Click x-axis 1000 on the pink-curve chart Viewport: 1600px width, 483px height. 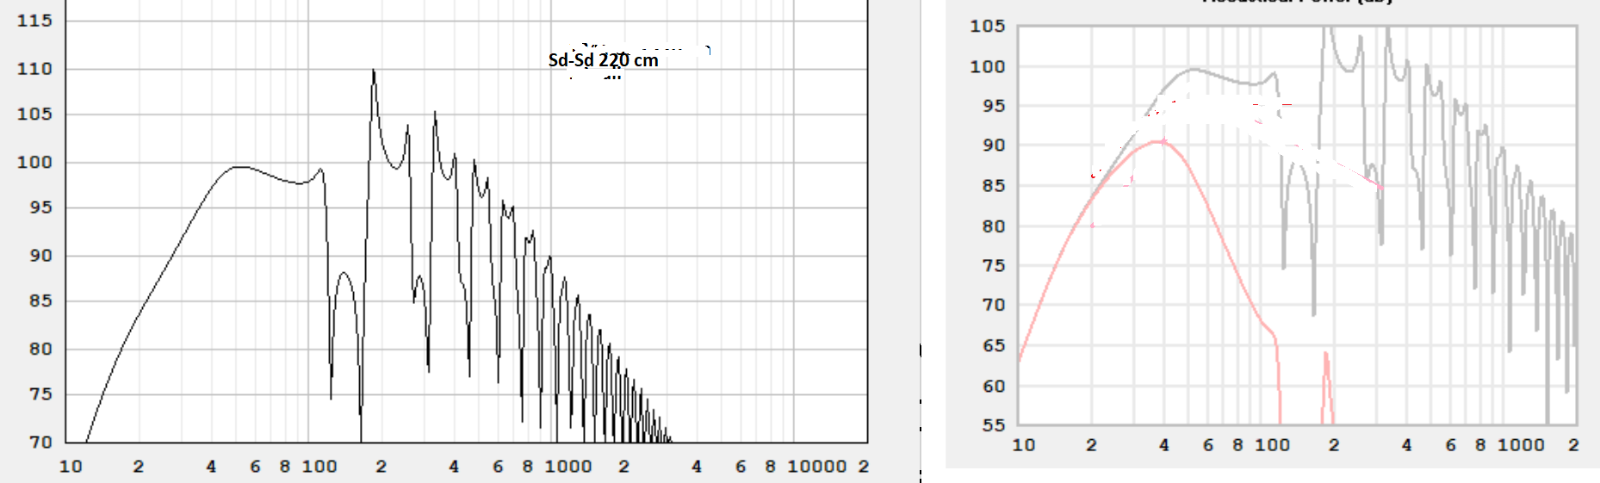click(1521, 445)
